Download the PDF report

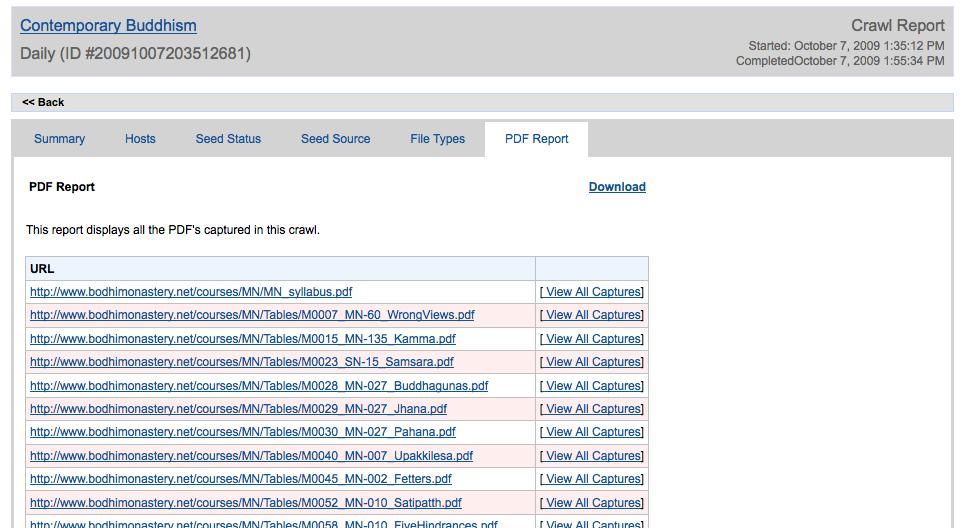coord(617,187)
